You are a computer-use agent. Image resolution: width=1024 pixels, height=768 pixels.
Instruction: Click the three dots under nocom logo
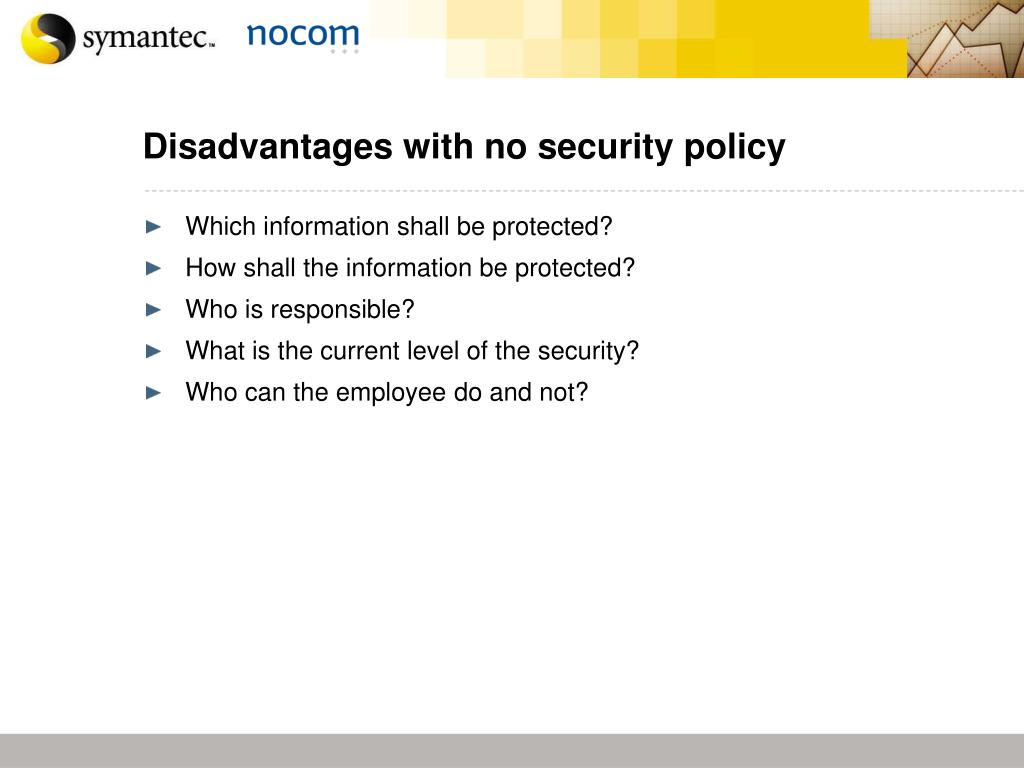point(344,51)
